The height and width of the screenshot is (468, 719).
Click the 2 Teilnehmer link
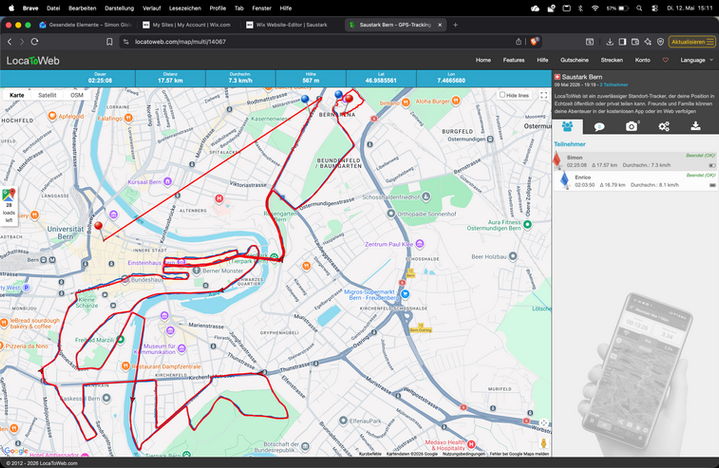point(614,85)
